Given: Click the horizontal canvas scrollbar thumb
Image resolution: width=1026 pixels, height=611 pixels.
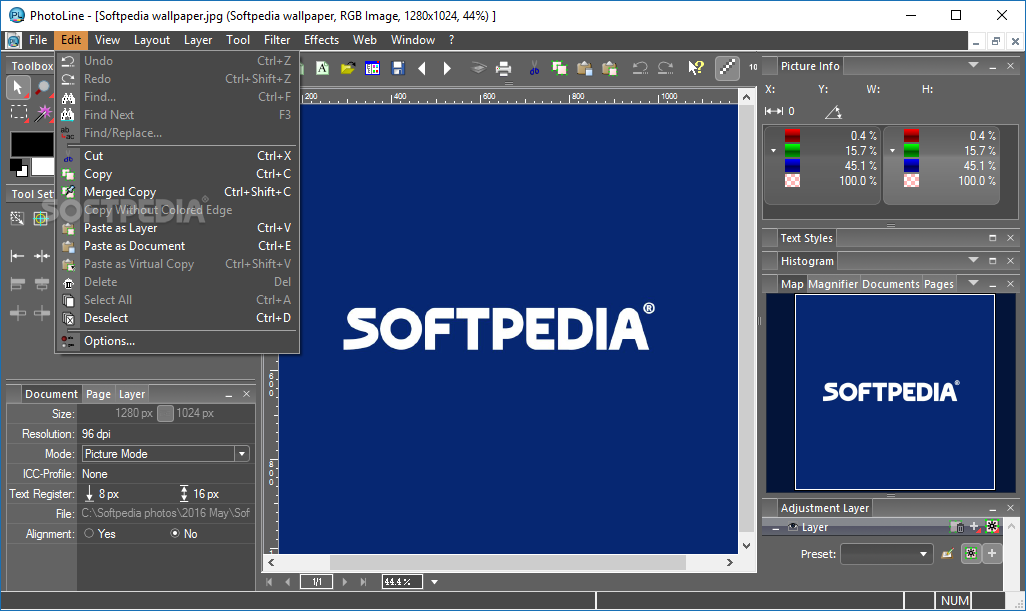Looking at the screenshot, I should [508, 562].
